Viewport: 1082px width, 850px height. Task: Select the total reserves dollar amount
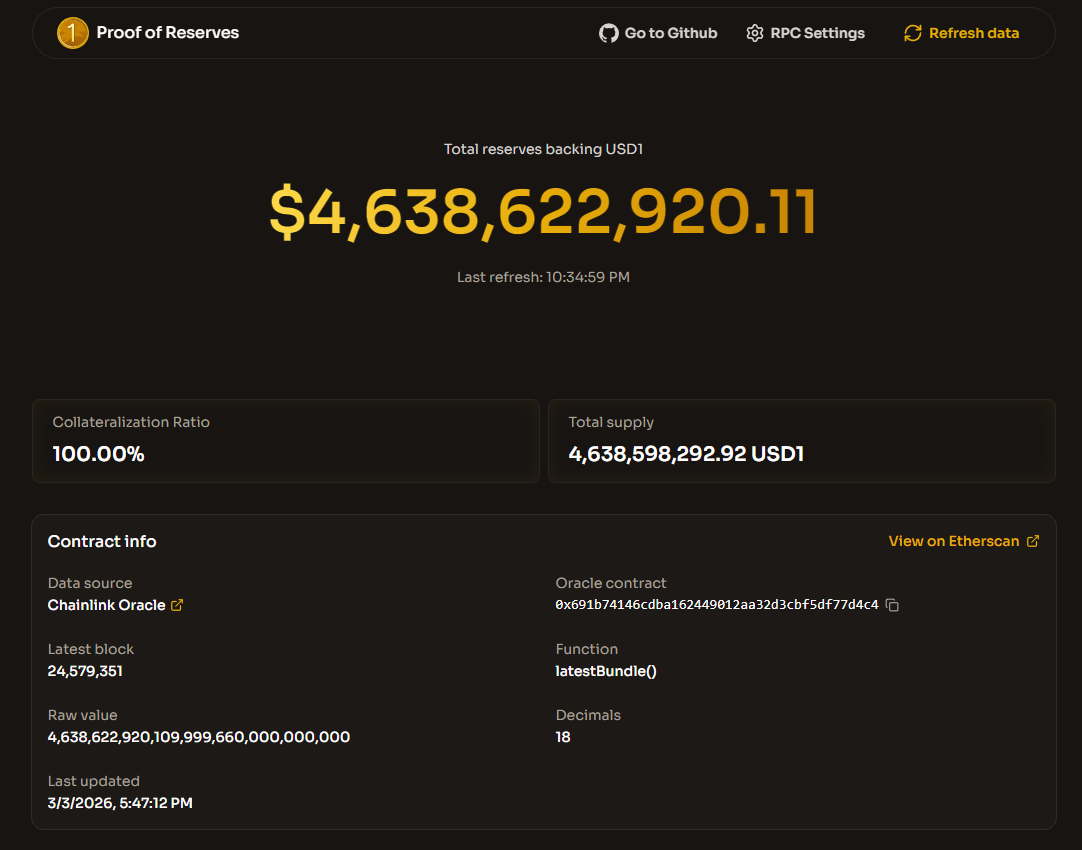coord(543,212)
